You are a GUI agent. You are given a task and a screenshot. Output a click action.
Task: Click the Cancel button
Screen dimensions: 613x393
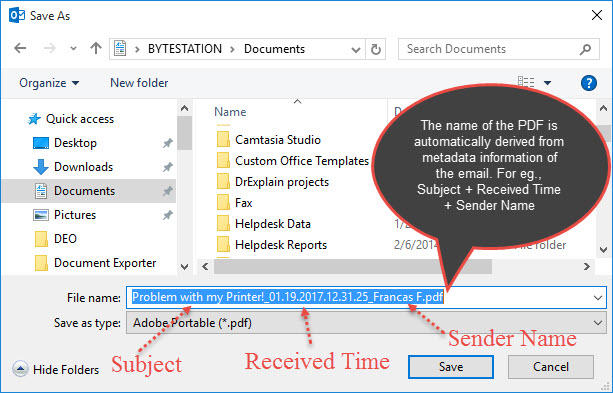551,367
